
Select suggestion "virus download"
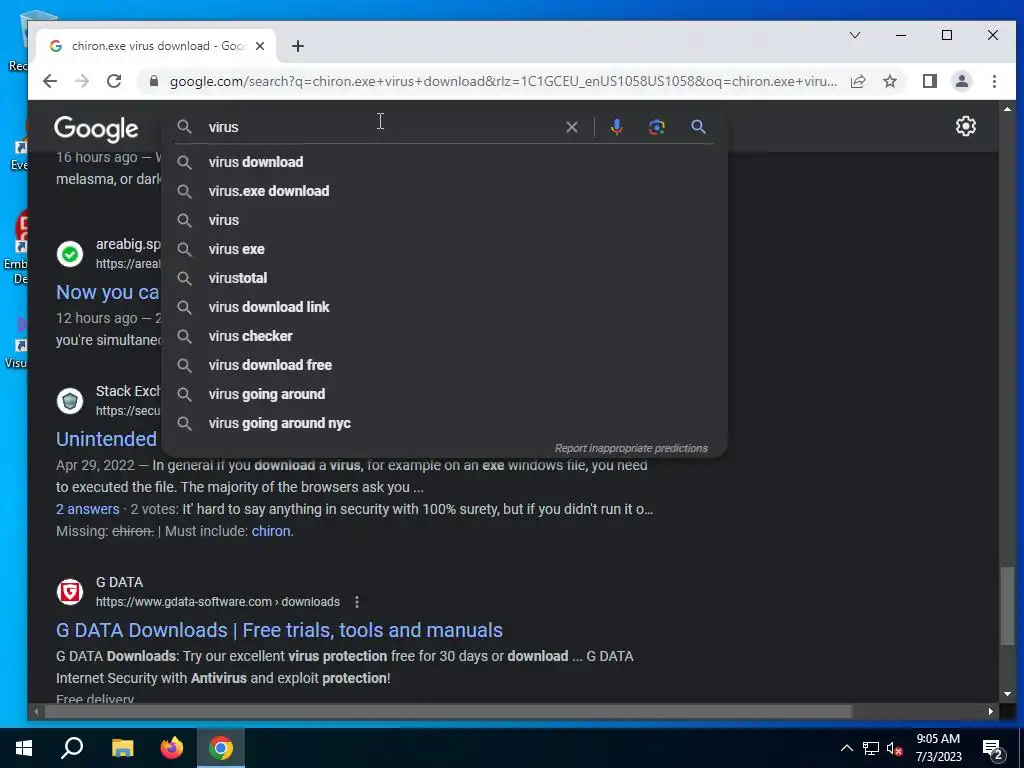click(444, 162)
